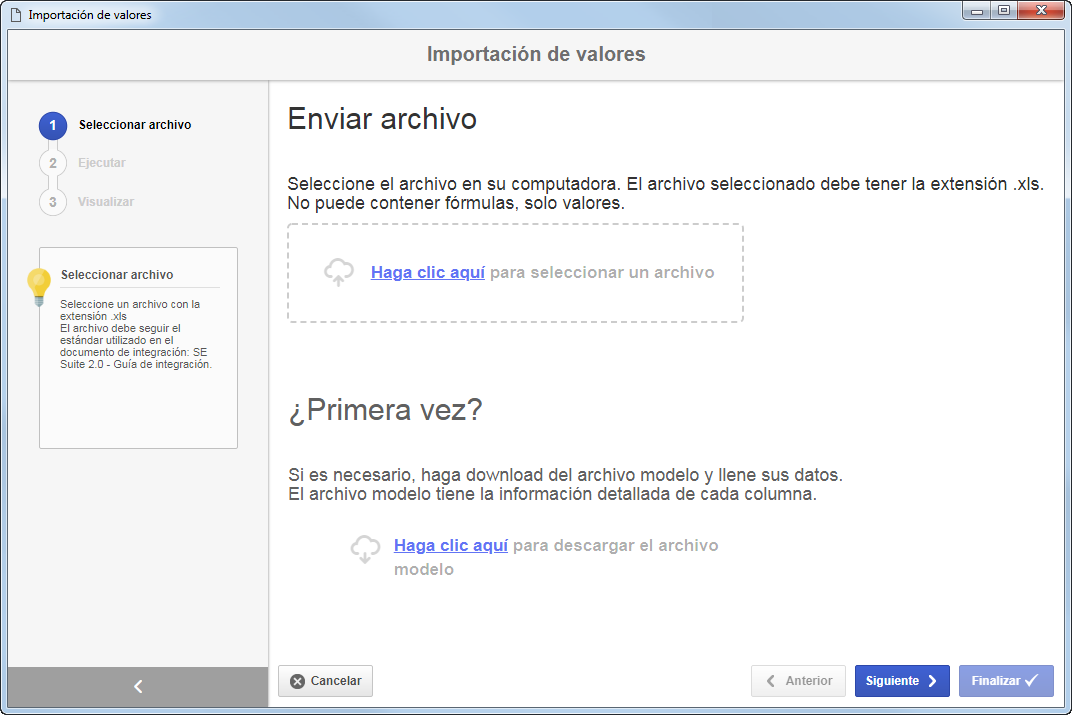Click 'Haga clic aquí' to select a file
This screenshot has height=715, width=1072.
pos(428,272)
